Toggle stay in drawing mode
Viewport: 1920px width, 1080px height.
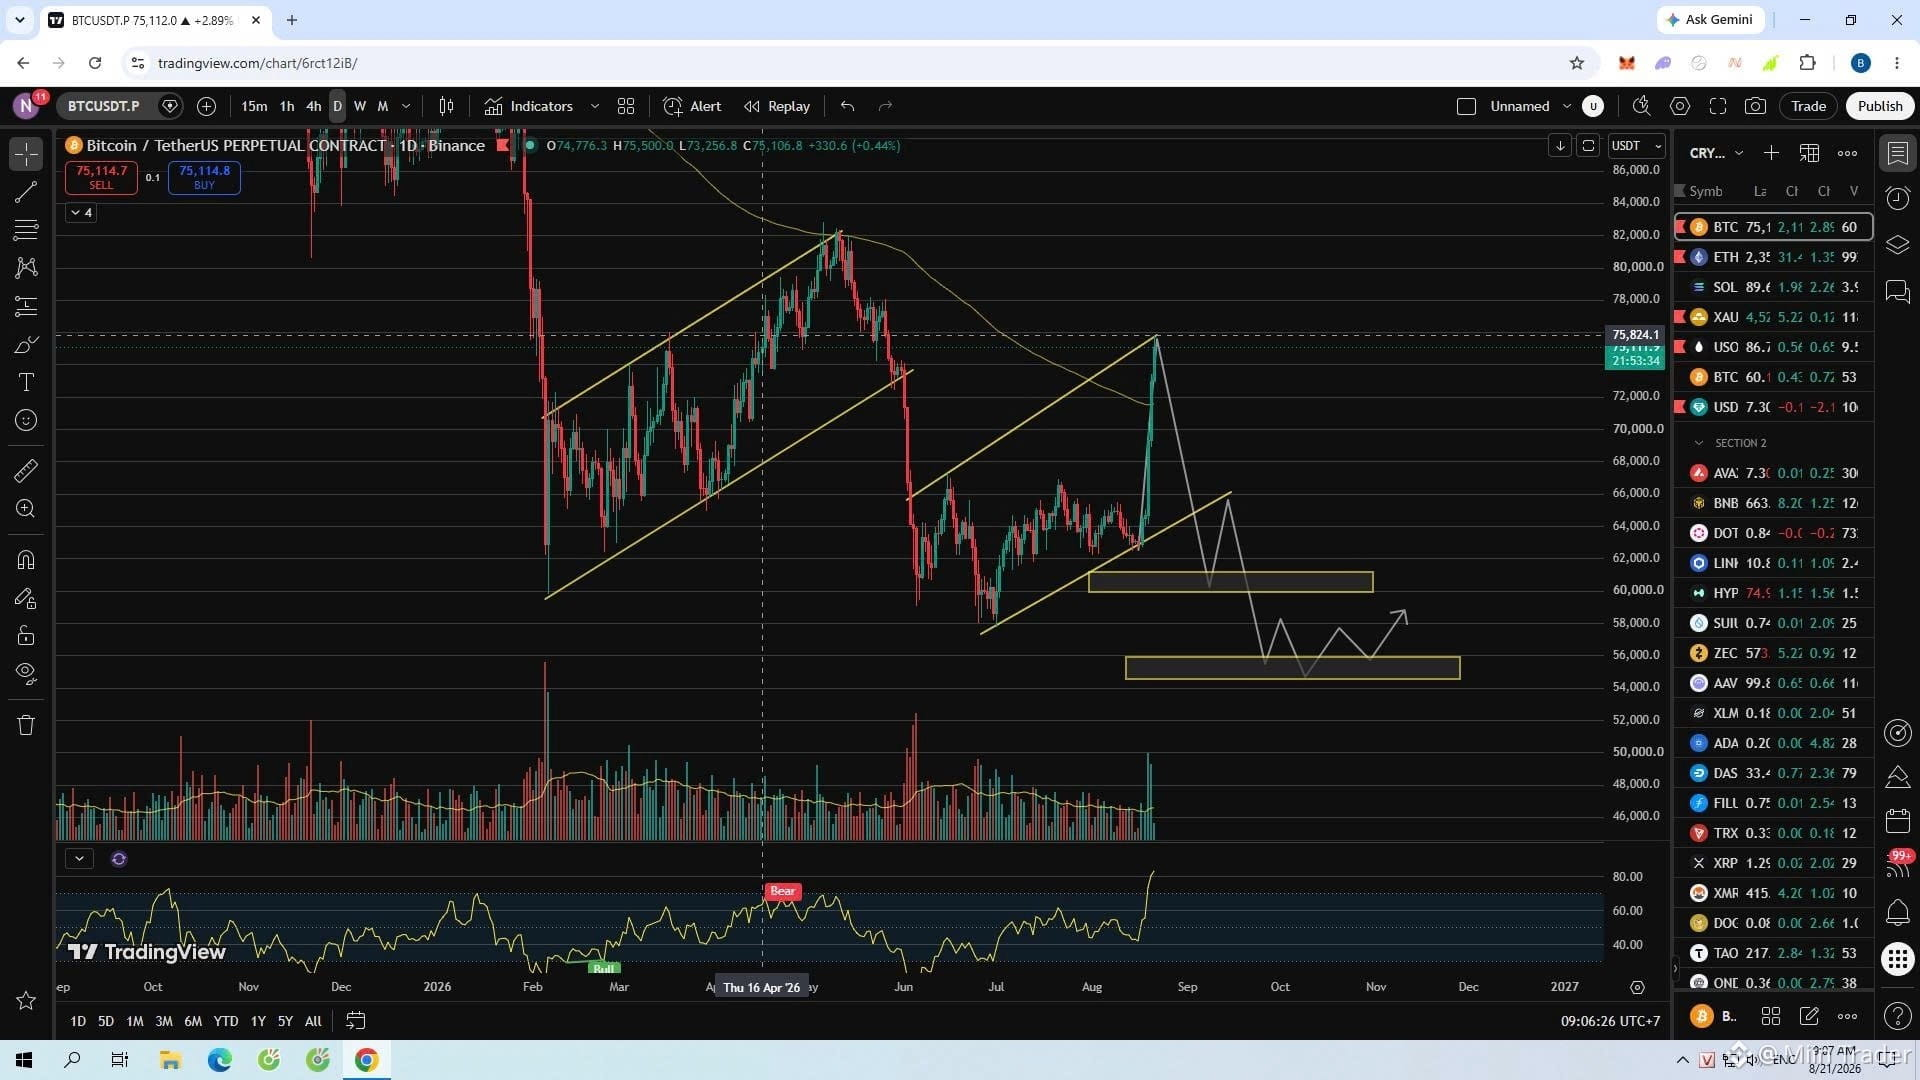(x=26, y=598)
